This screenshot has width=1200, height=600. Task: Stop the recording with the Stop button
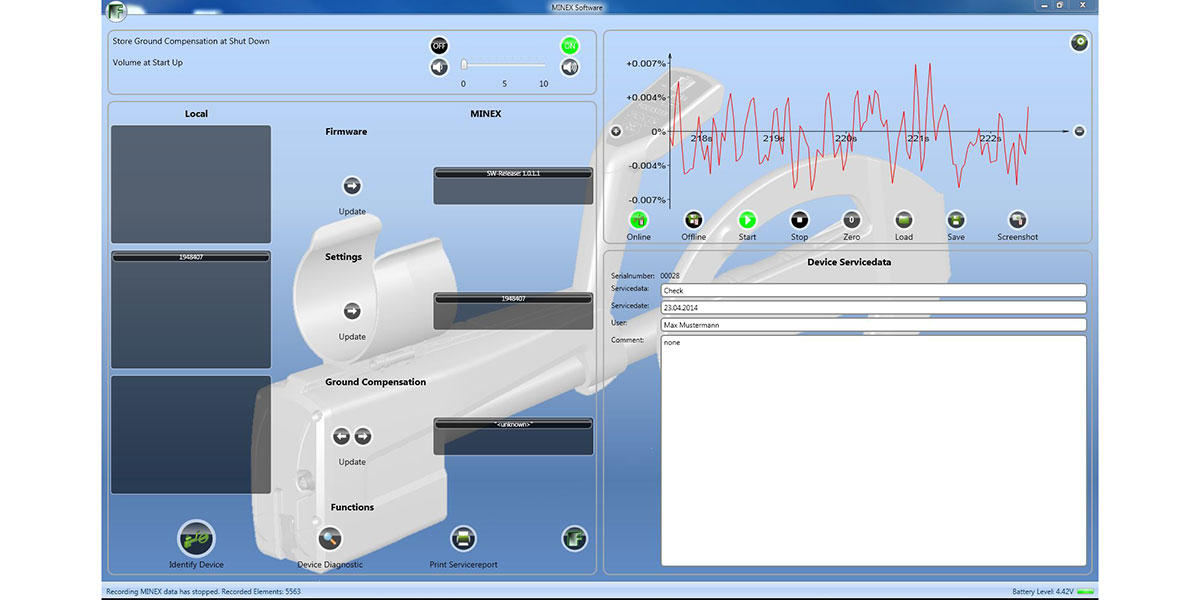pos(799,220)
